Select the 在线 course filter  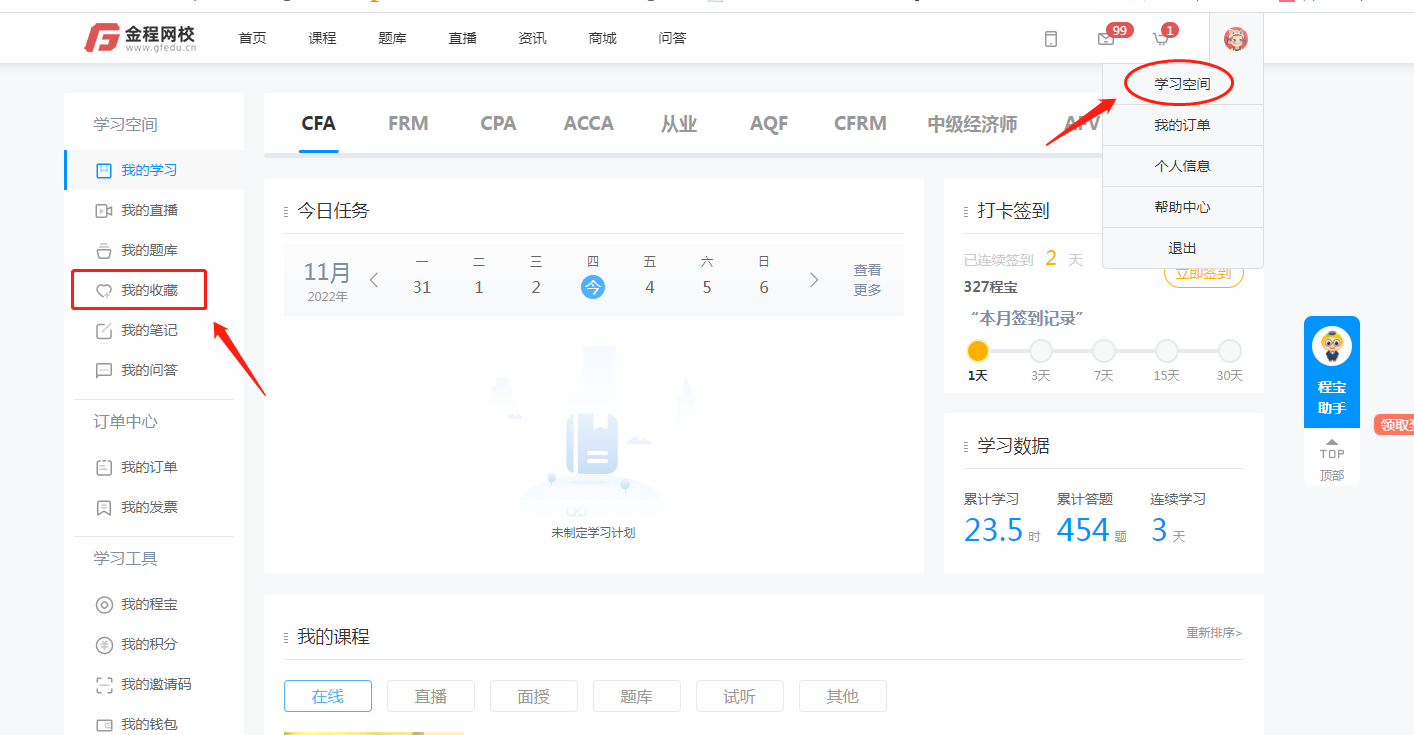tap(328, 696)
